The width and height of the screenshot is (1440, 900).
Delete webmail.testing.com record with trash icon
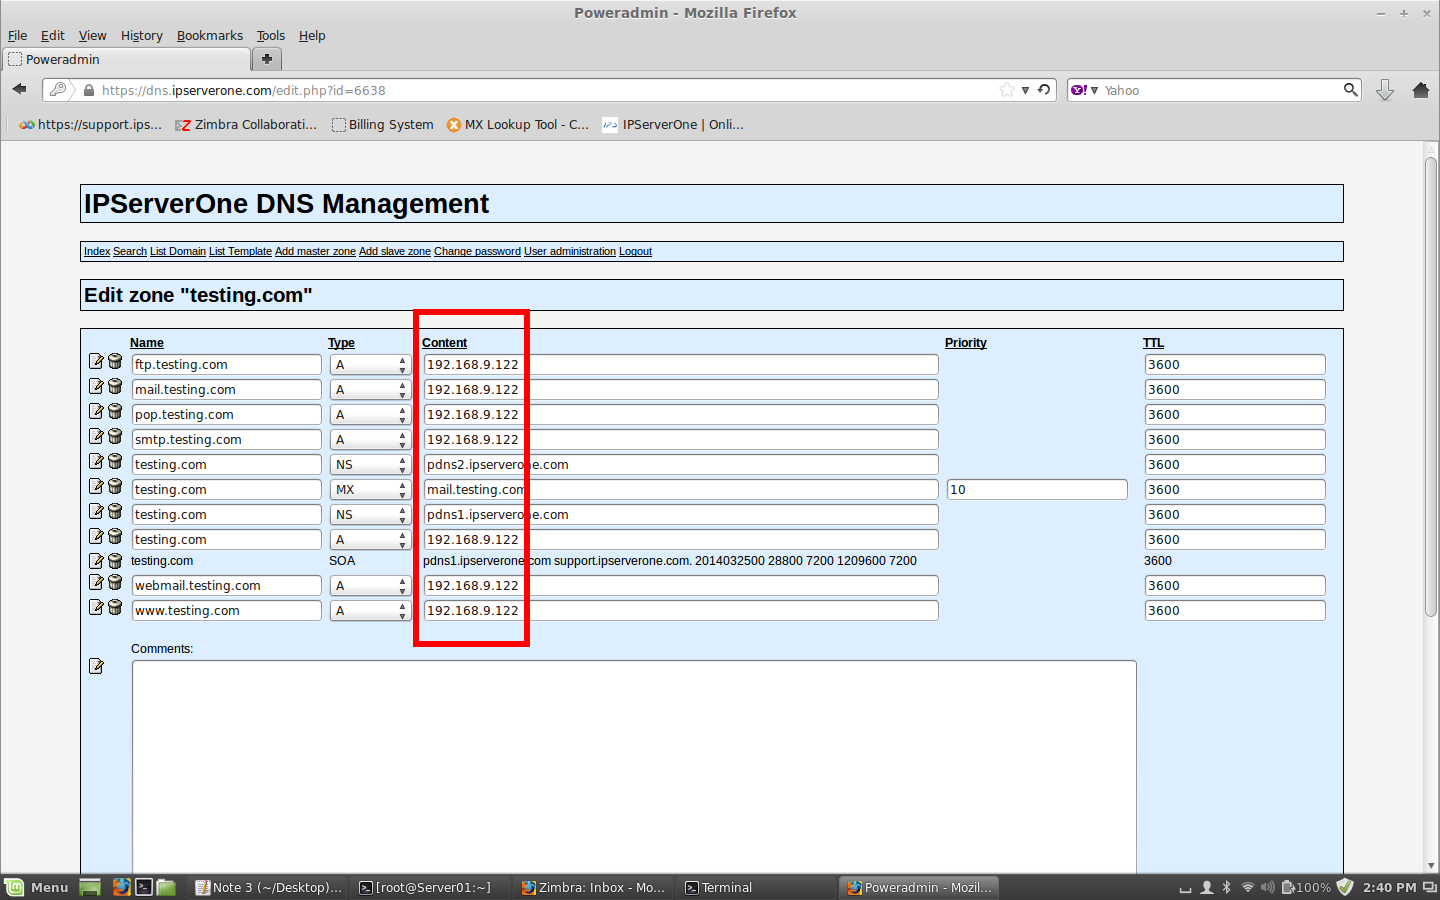115,582
